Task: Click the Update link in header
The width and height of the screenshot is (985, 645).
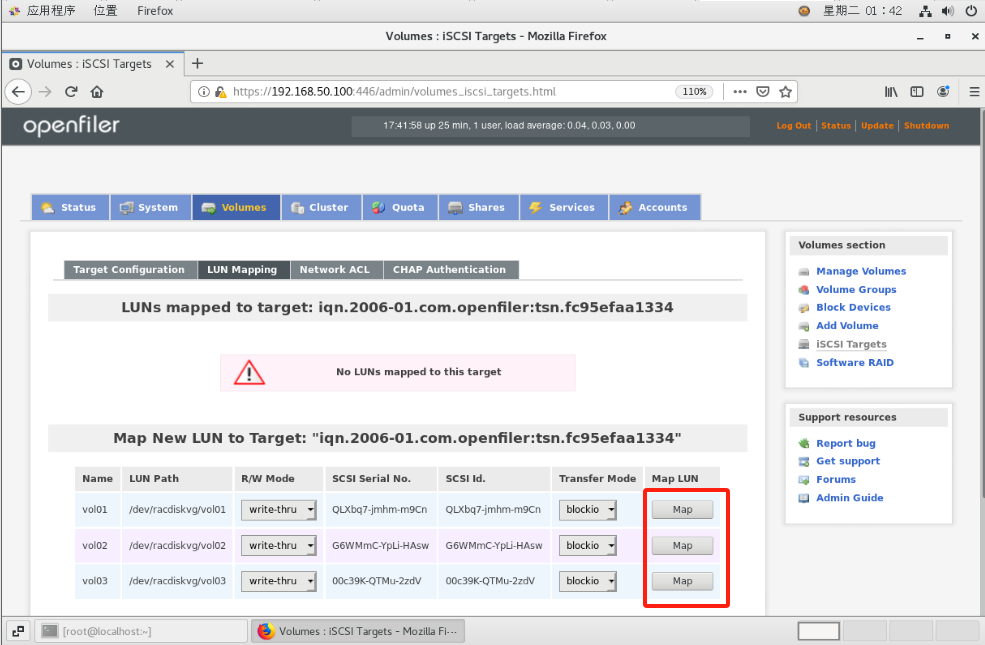Action: 877,126
